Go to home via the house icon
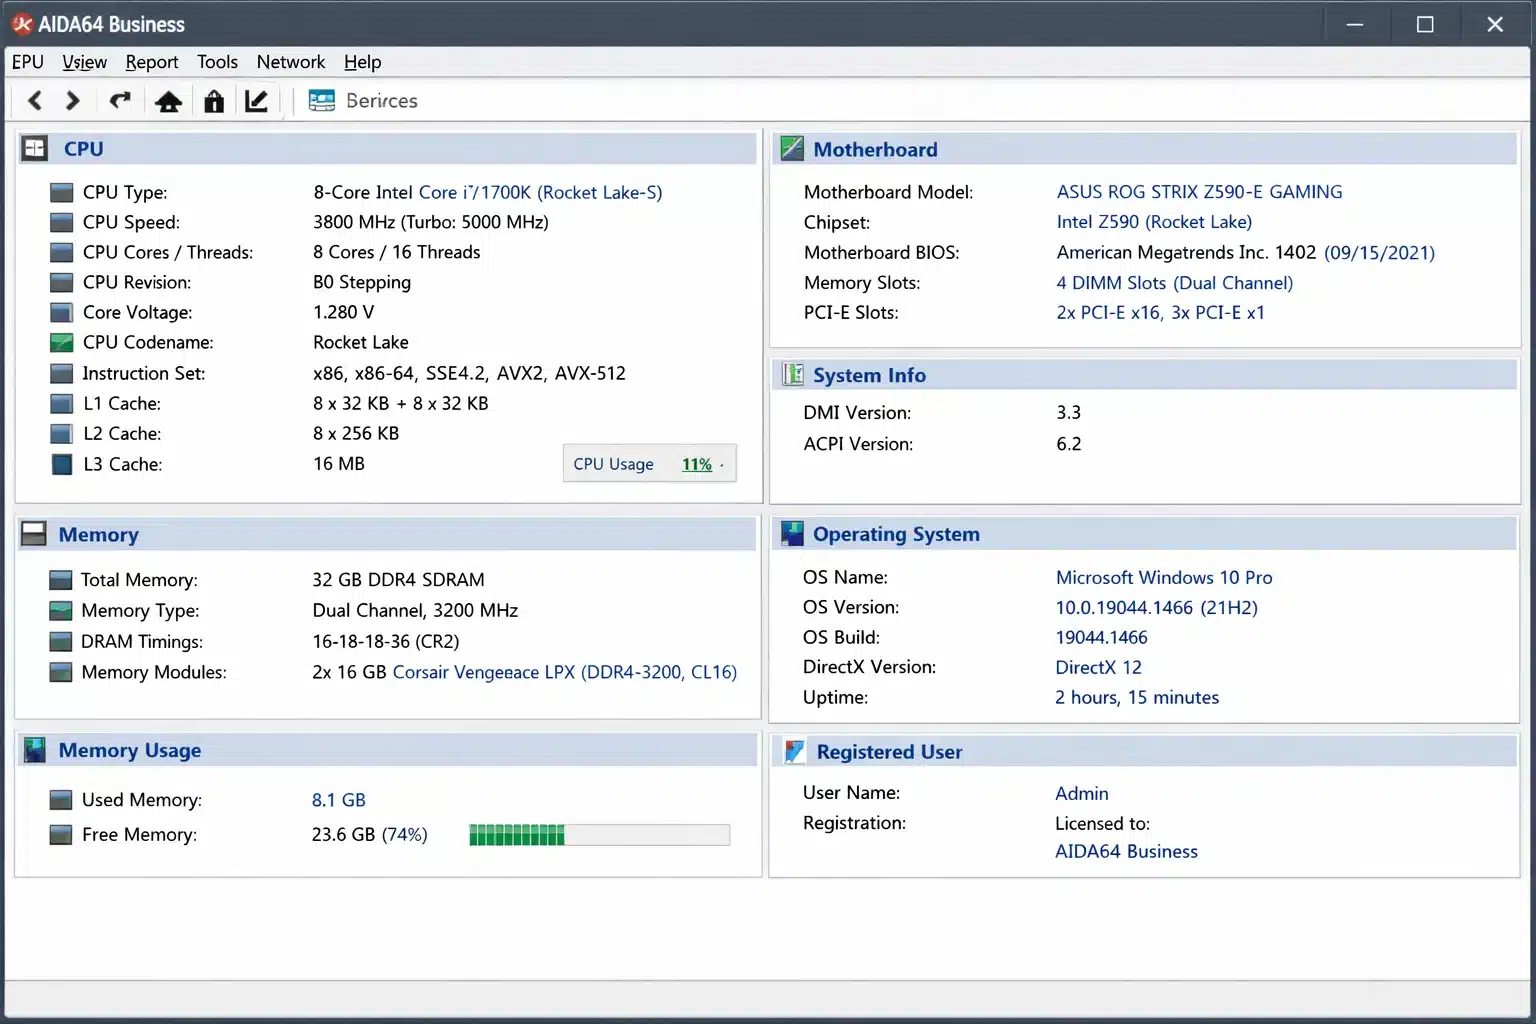Viewport: 1536px width, 1024px height. click(168, 101)
